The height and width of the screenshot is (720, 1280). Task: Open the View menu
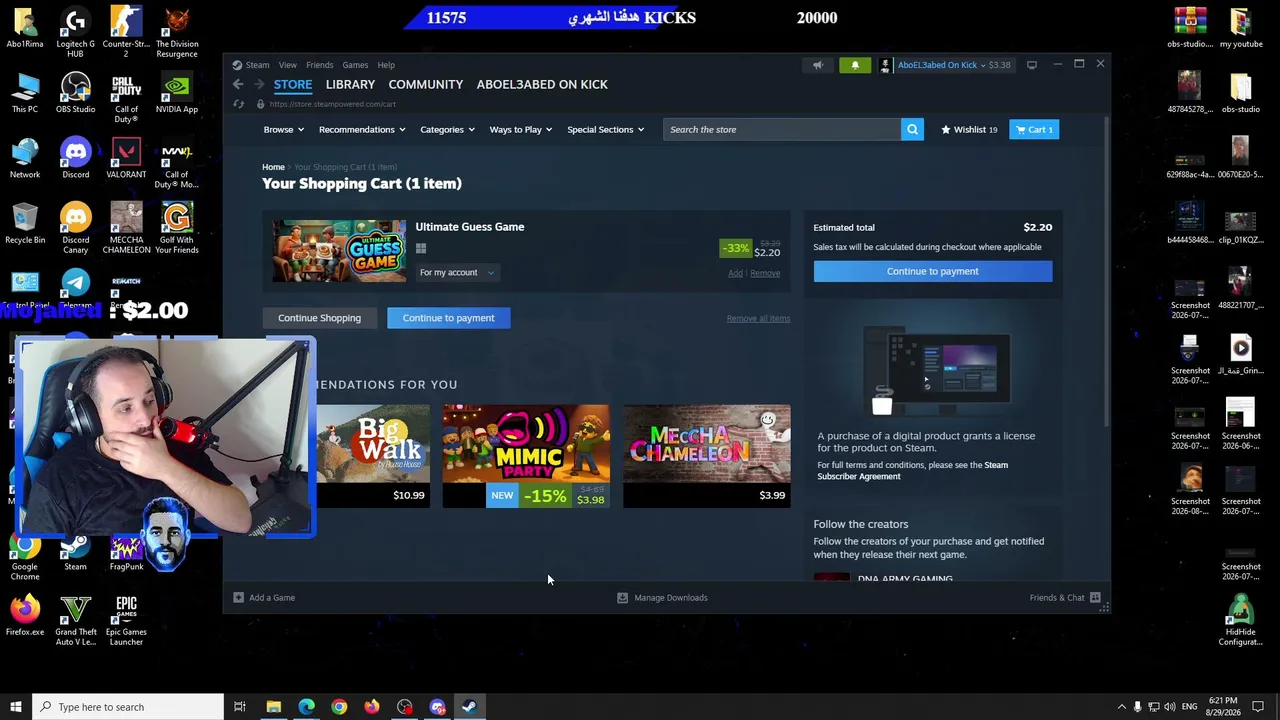pos(287,65)
